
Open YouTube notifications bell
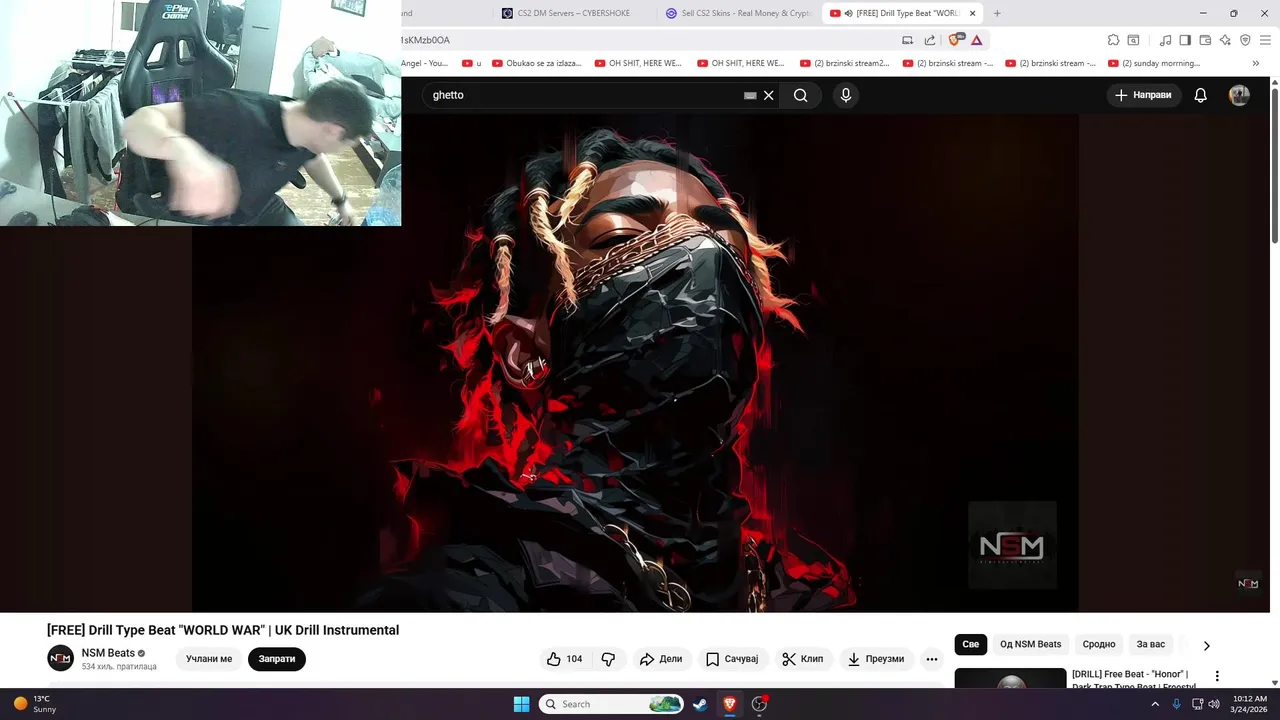click(x=1200, y=95)
